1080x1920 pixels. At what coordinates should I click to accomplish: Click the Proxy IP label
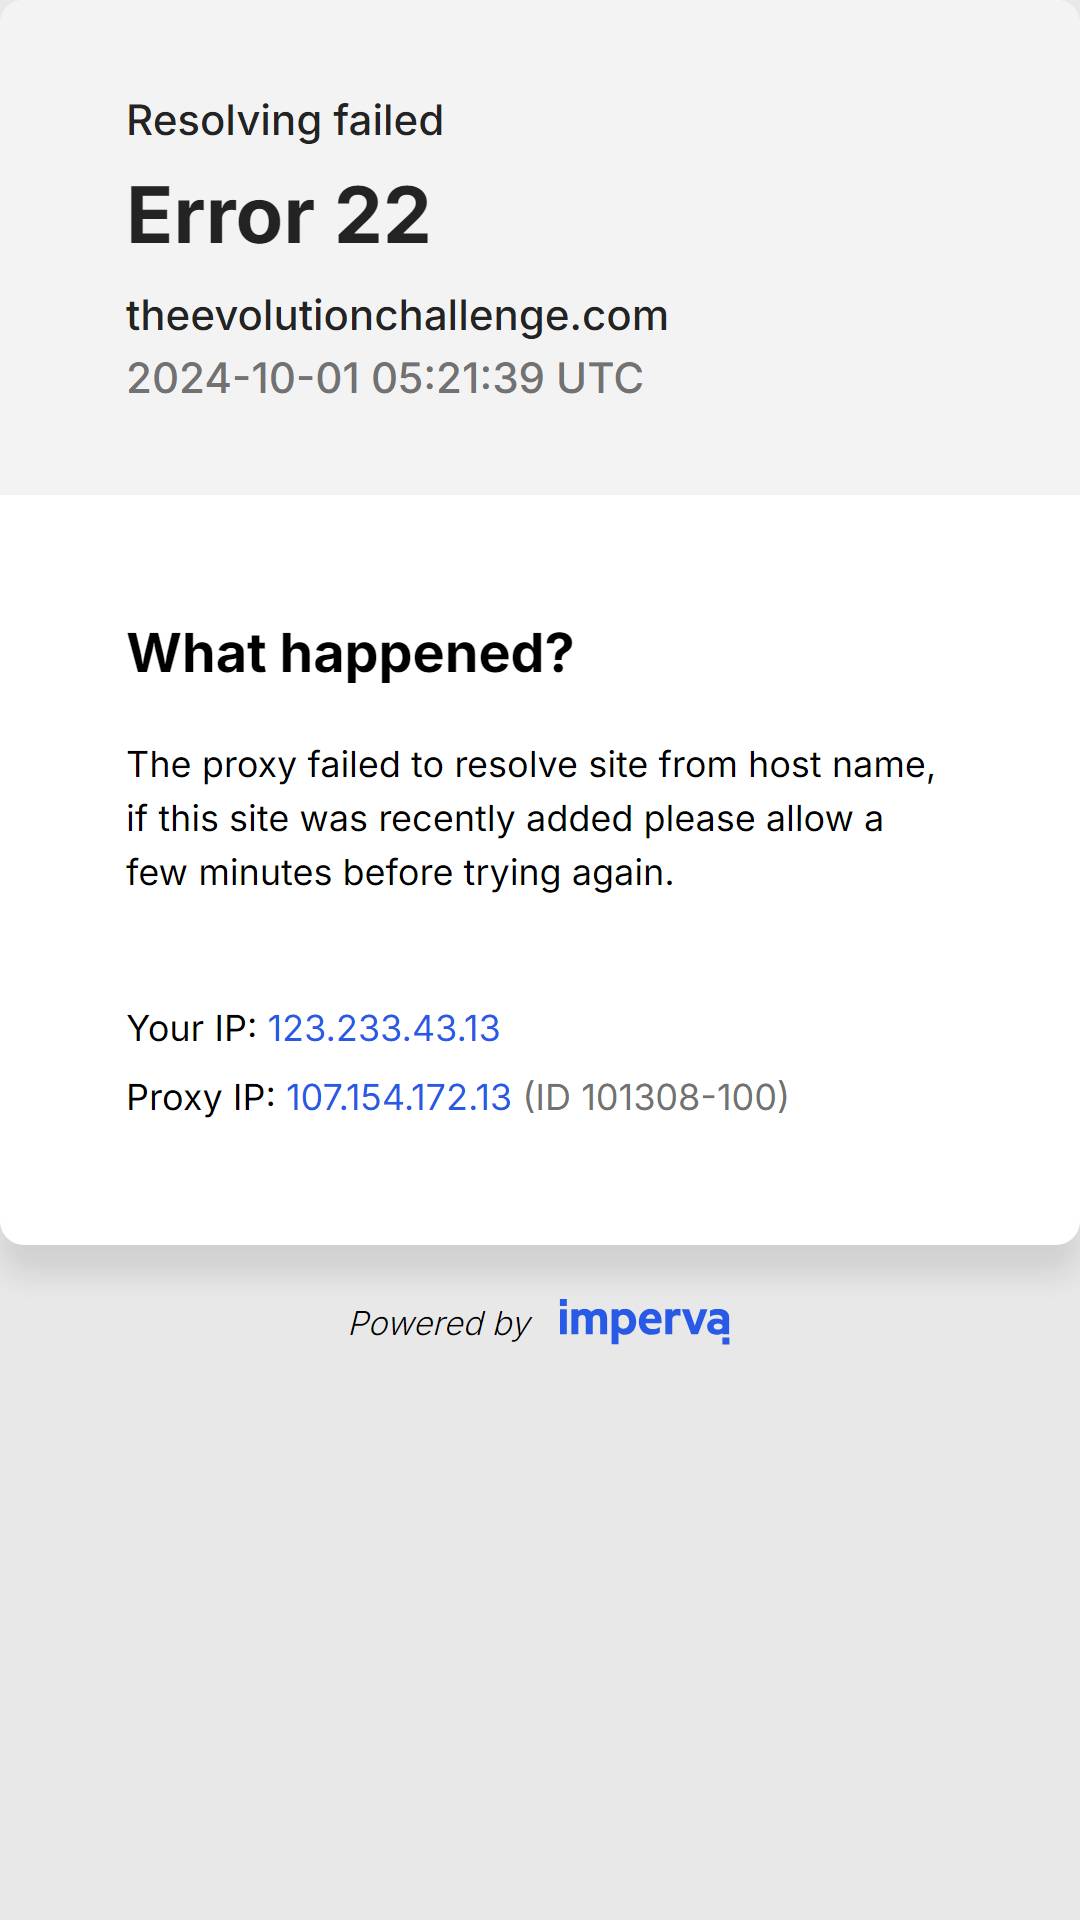click(201, 1097)
